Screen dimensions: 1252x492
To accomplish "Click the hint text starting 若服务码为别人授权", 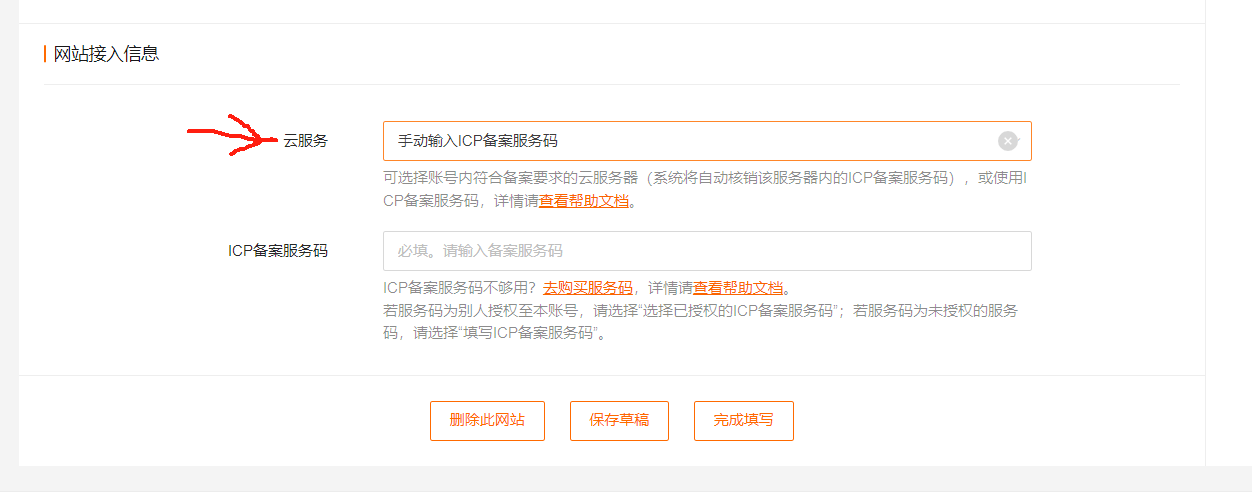I will click(x=700, y=322).
